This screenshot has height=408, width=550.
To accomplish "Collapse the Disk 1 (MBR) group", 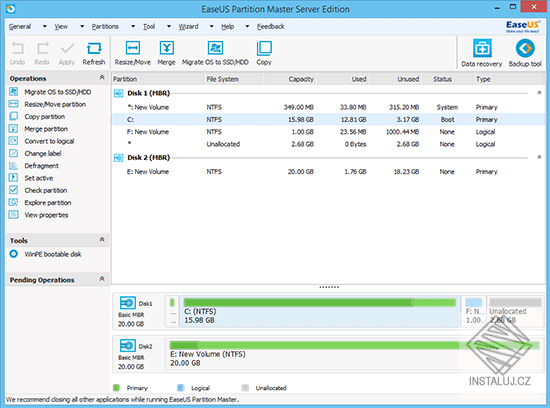I will click(539, 93).
